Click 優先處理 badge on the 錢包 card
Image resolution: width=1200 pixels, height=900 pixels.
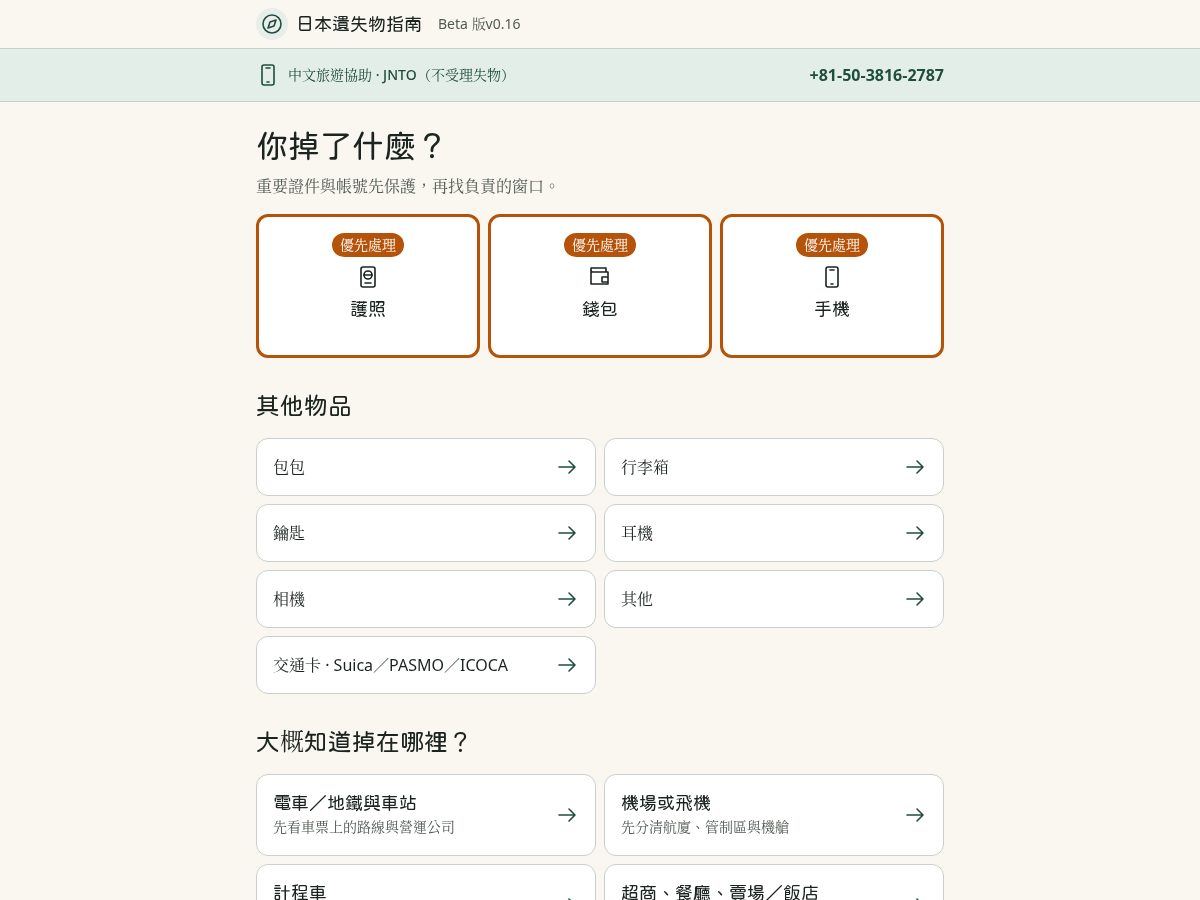pos(600,245)
